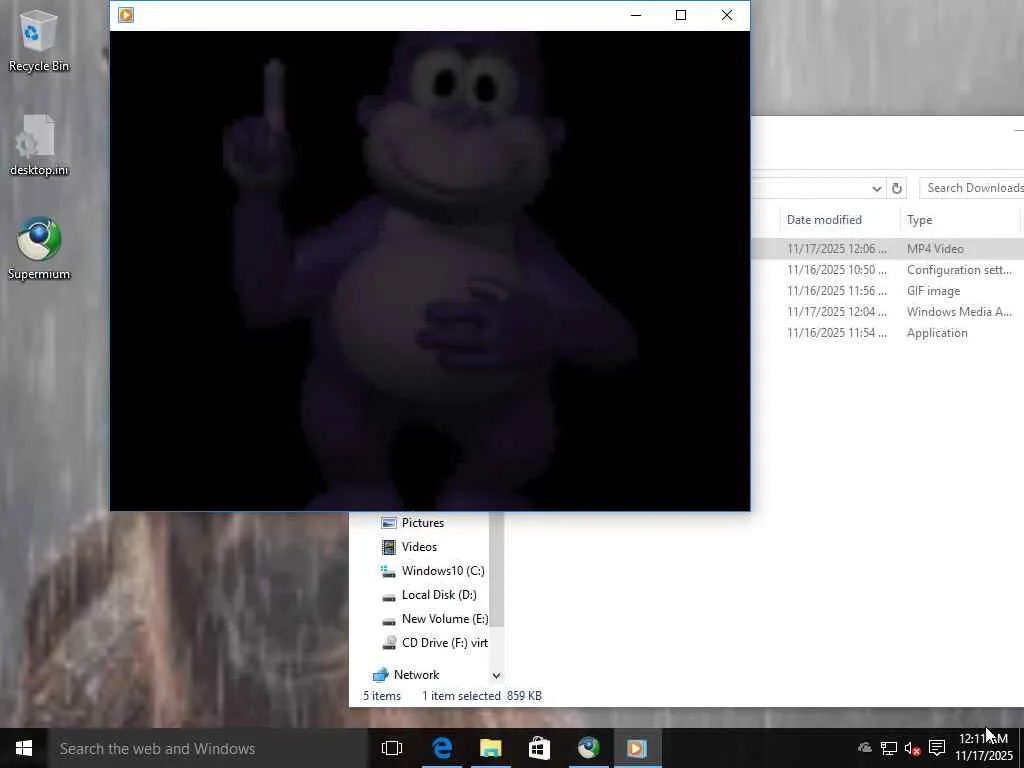Select CD Drive (F:) in navigation pane

coord(444,643)
